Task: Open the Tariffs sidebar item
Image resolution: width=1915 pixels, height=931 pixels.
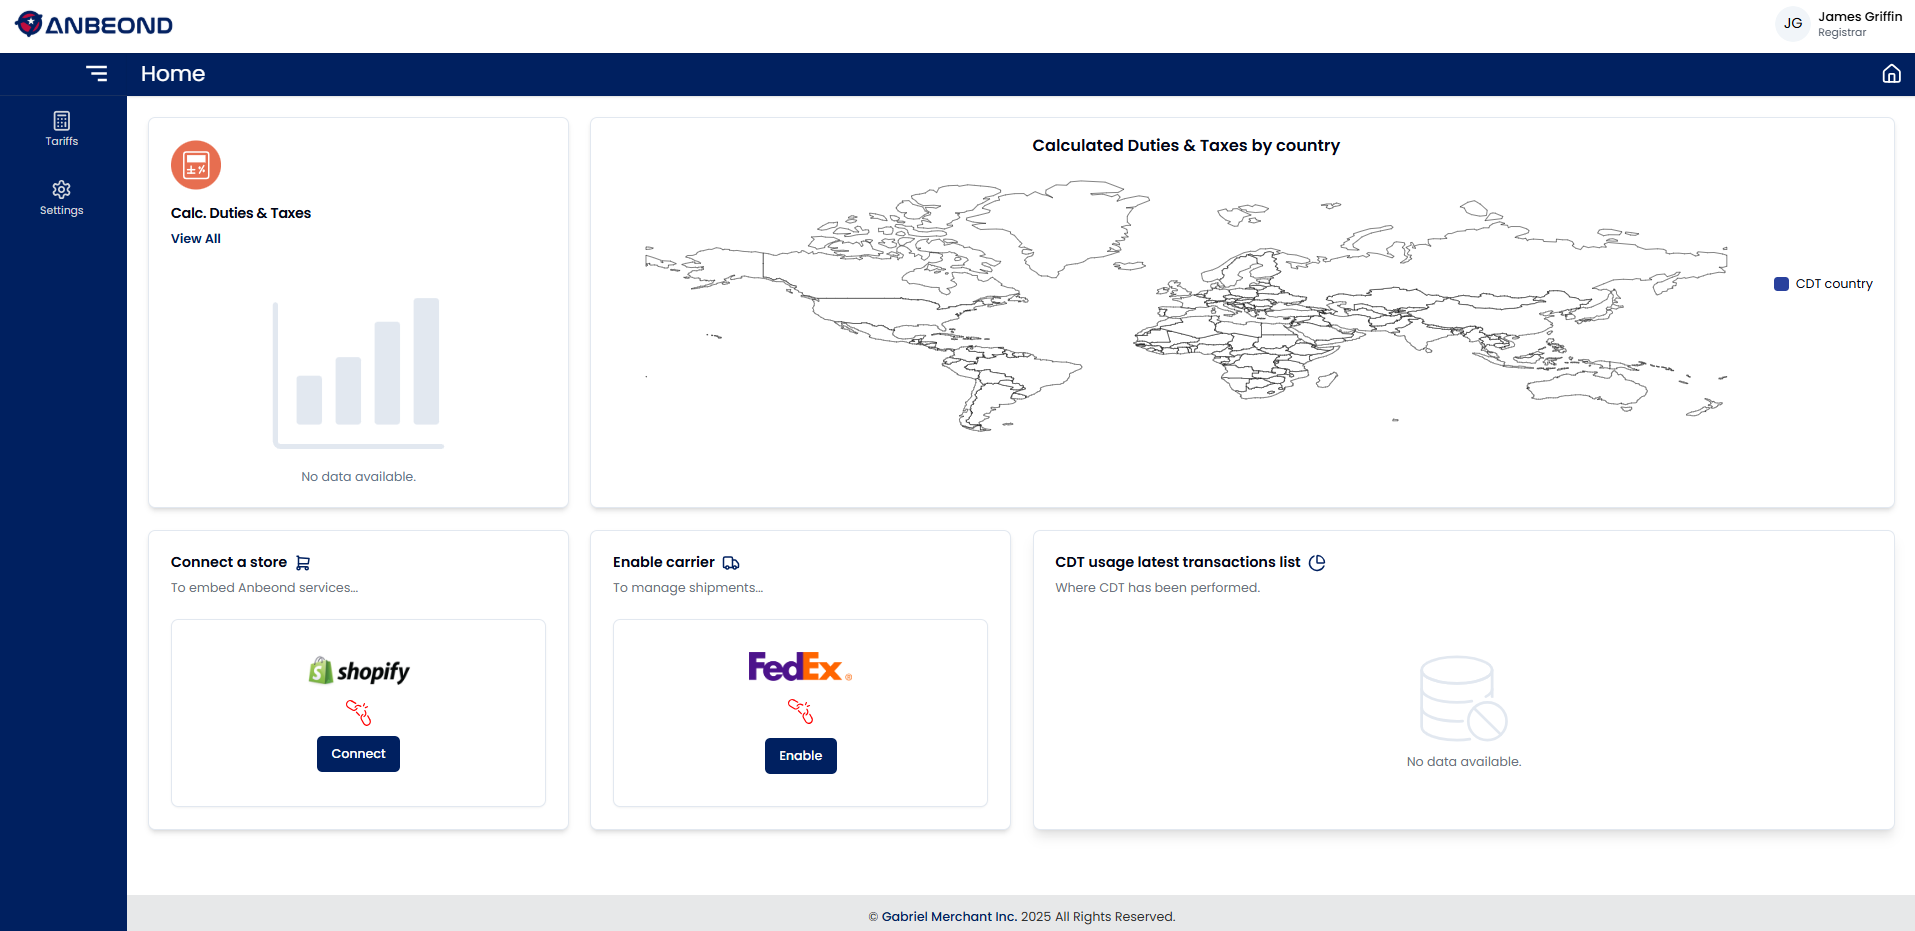Action: (x=62, y=129)
